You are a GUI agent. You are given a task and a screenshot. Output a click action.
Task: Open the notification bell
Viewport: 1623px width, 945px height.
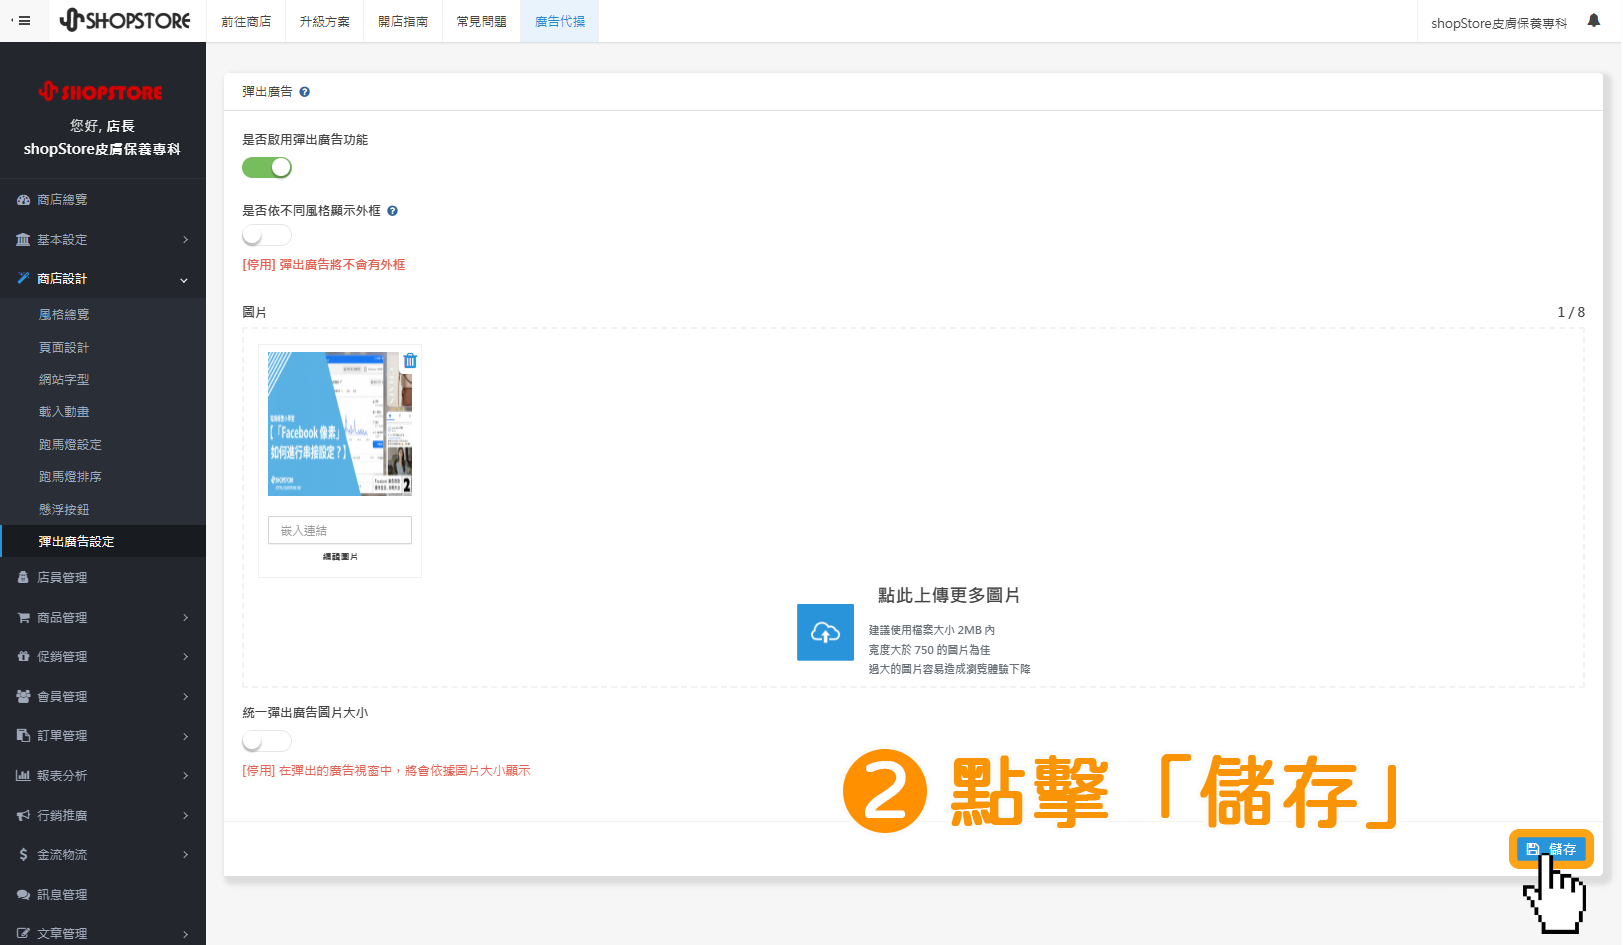point(1594,21)
